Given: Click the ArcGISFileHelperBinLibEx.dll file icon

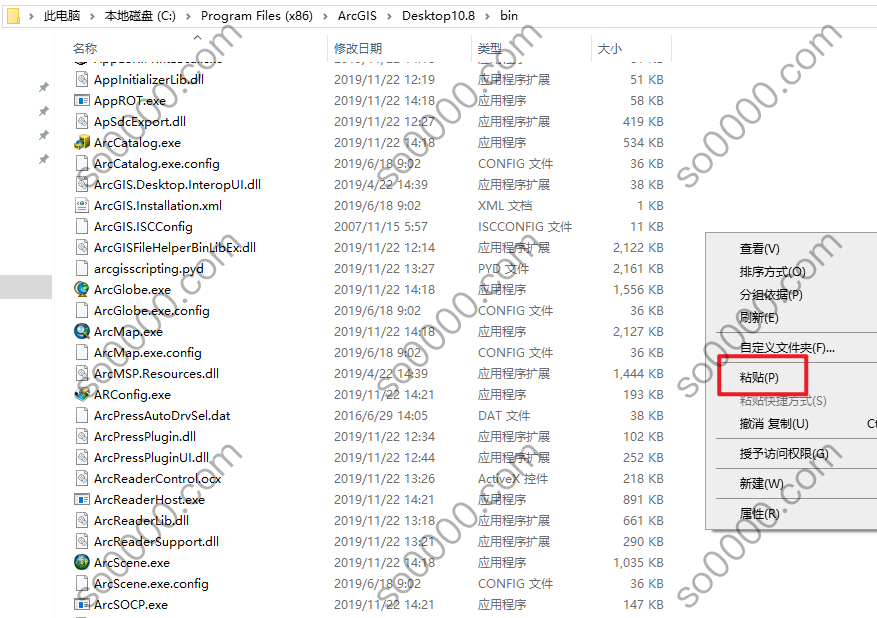Looking at the screenshot, I should pyautogui.click(x=82, y=247).
